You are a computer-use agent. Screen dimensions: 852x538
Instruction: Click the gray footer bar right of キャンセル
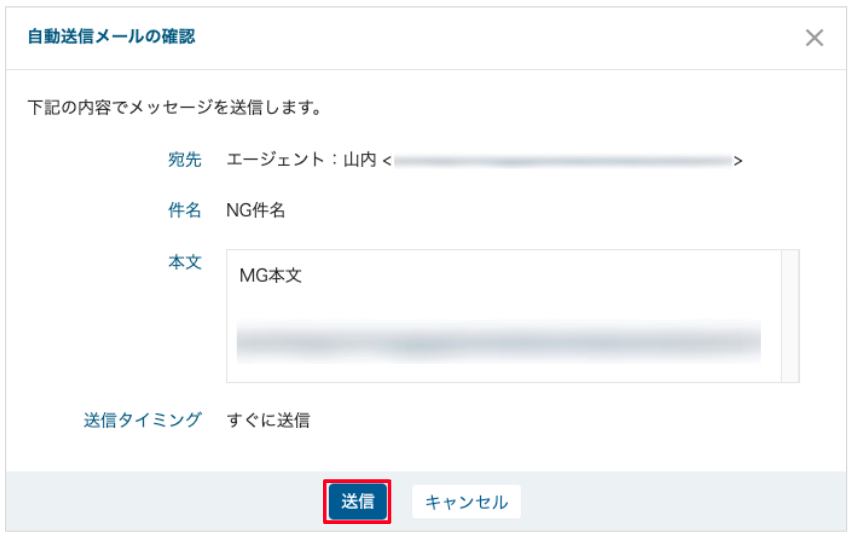pyautogui.click(x=680, y=502)
